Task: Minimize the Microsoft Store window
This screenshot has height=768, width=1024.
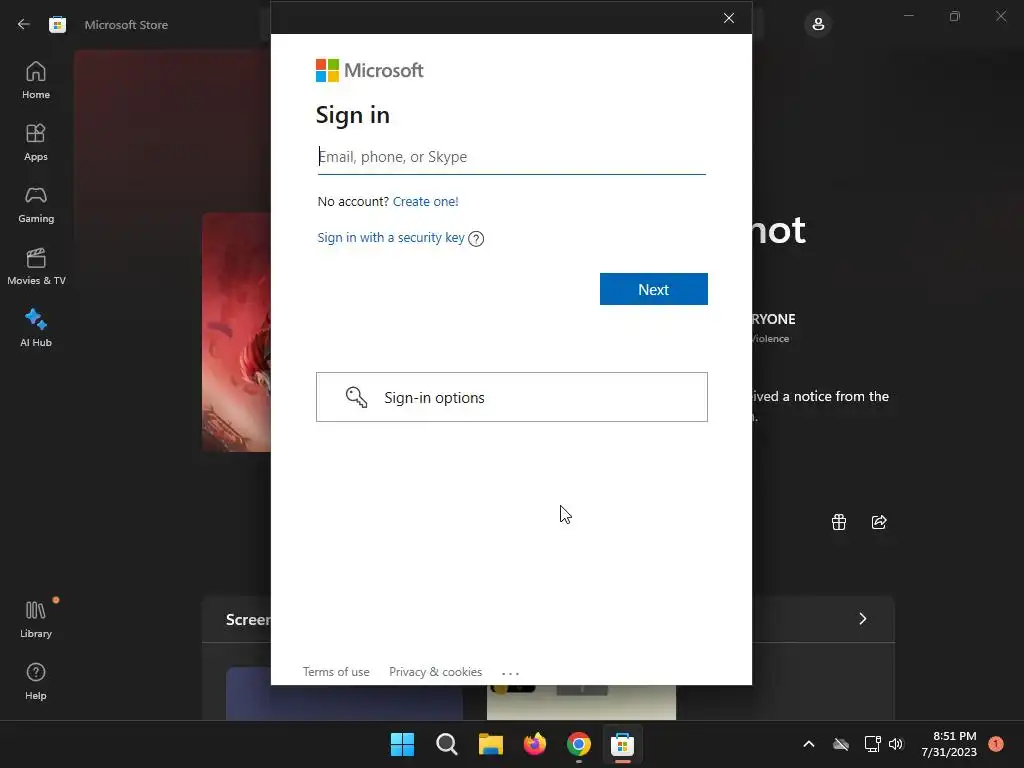Action: click(x=908, y=16)
